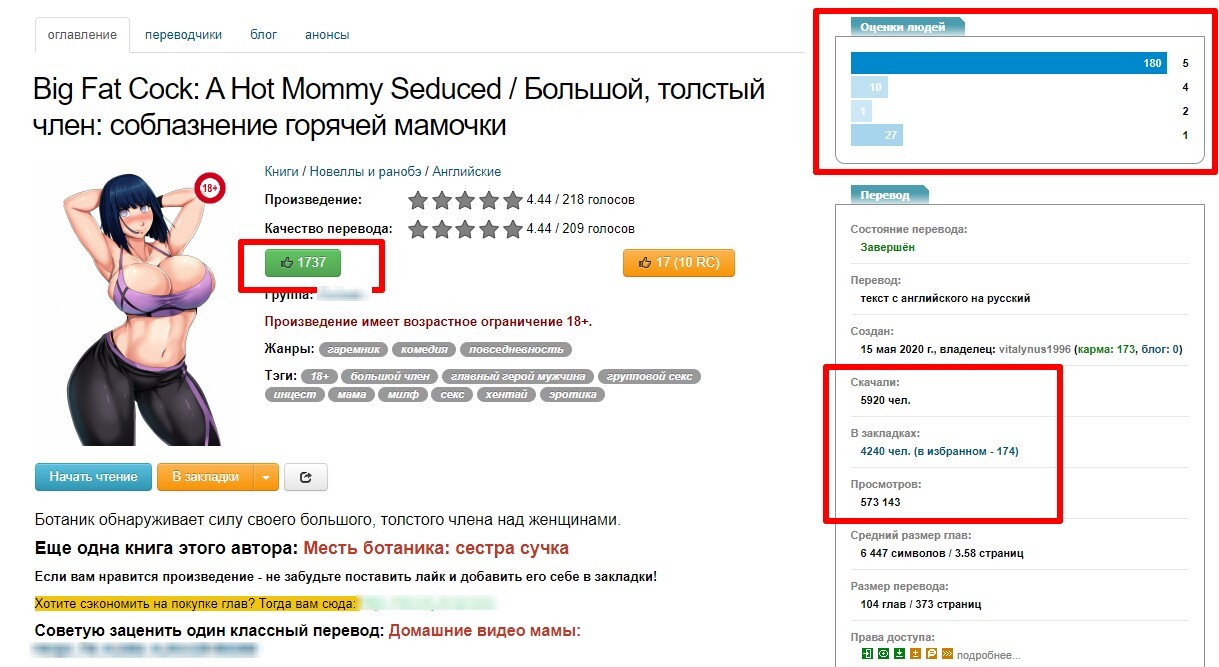The image size is (1219, 667).
Task: Select the комедия genre tag
Action: 424,349
